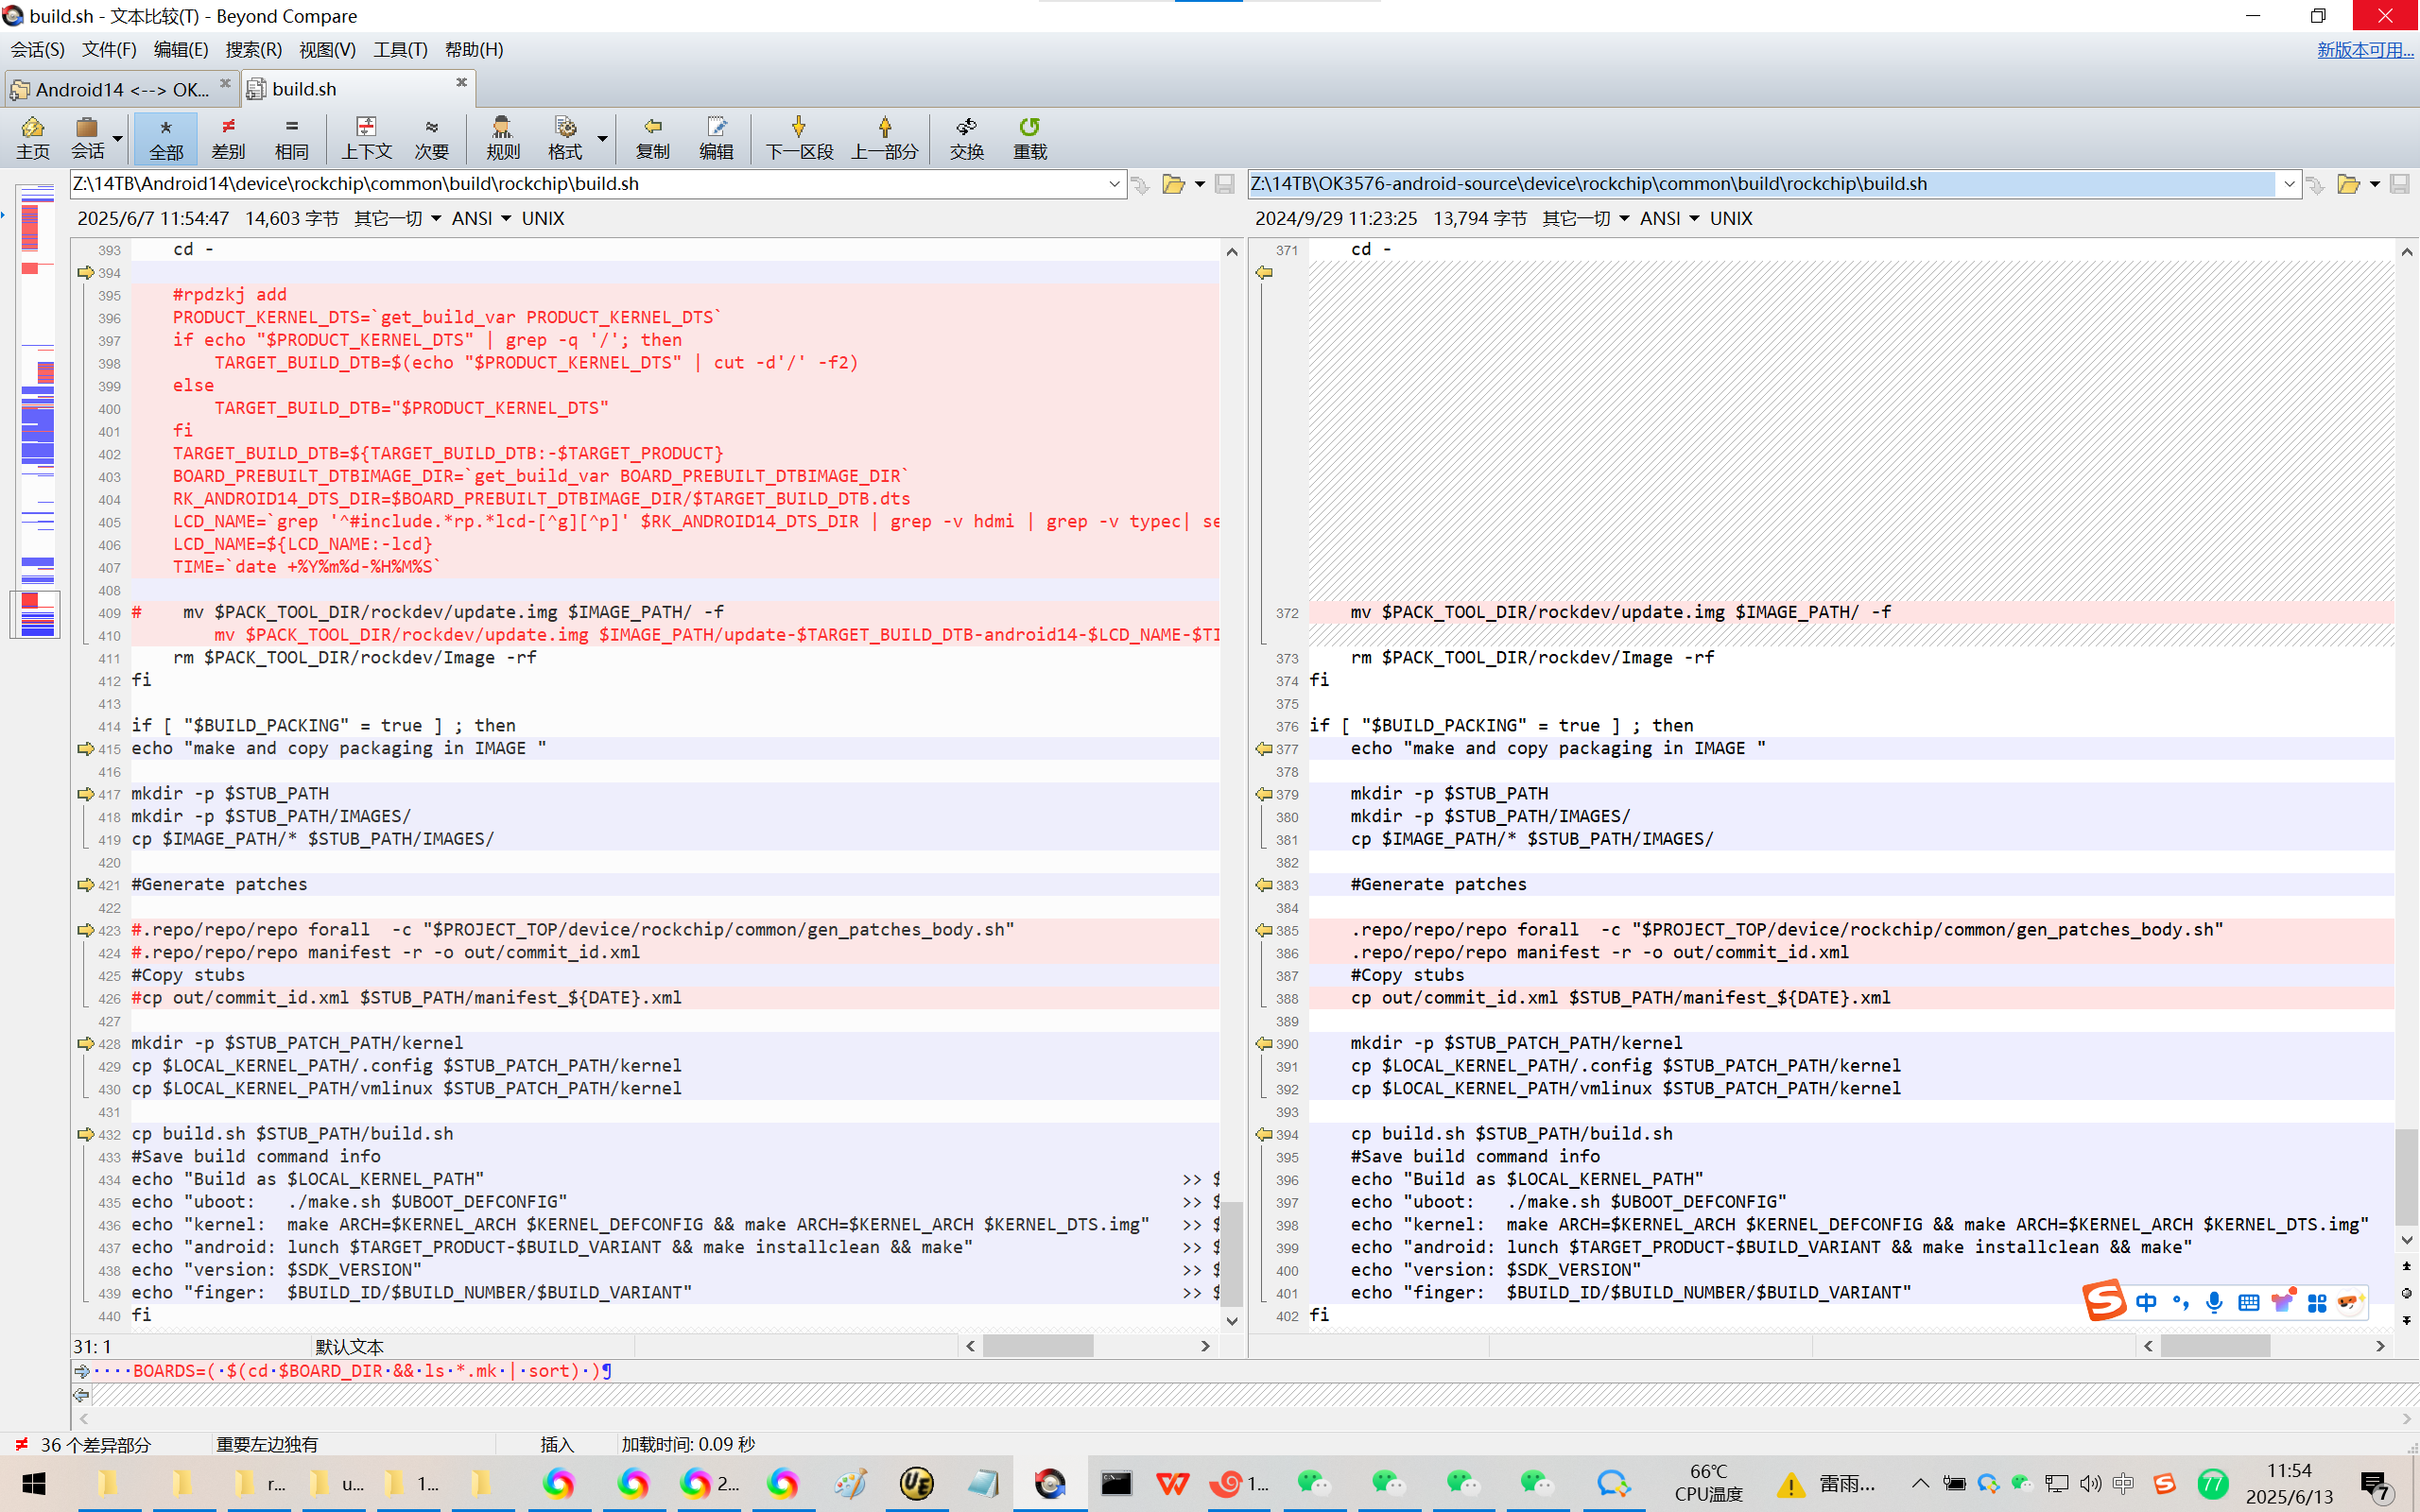
Task: Click the 新版本可用 update link
Action: point(2364,49)
